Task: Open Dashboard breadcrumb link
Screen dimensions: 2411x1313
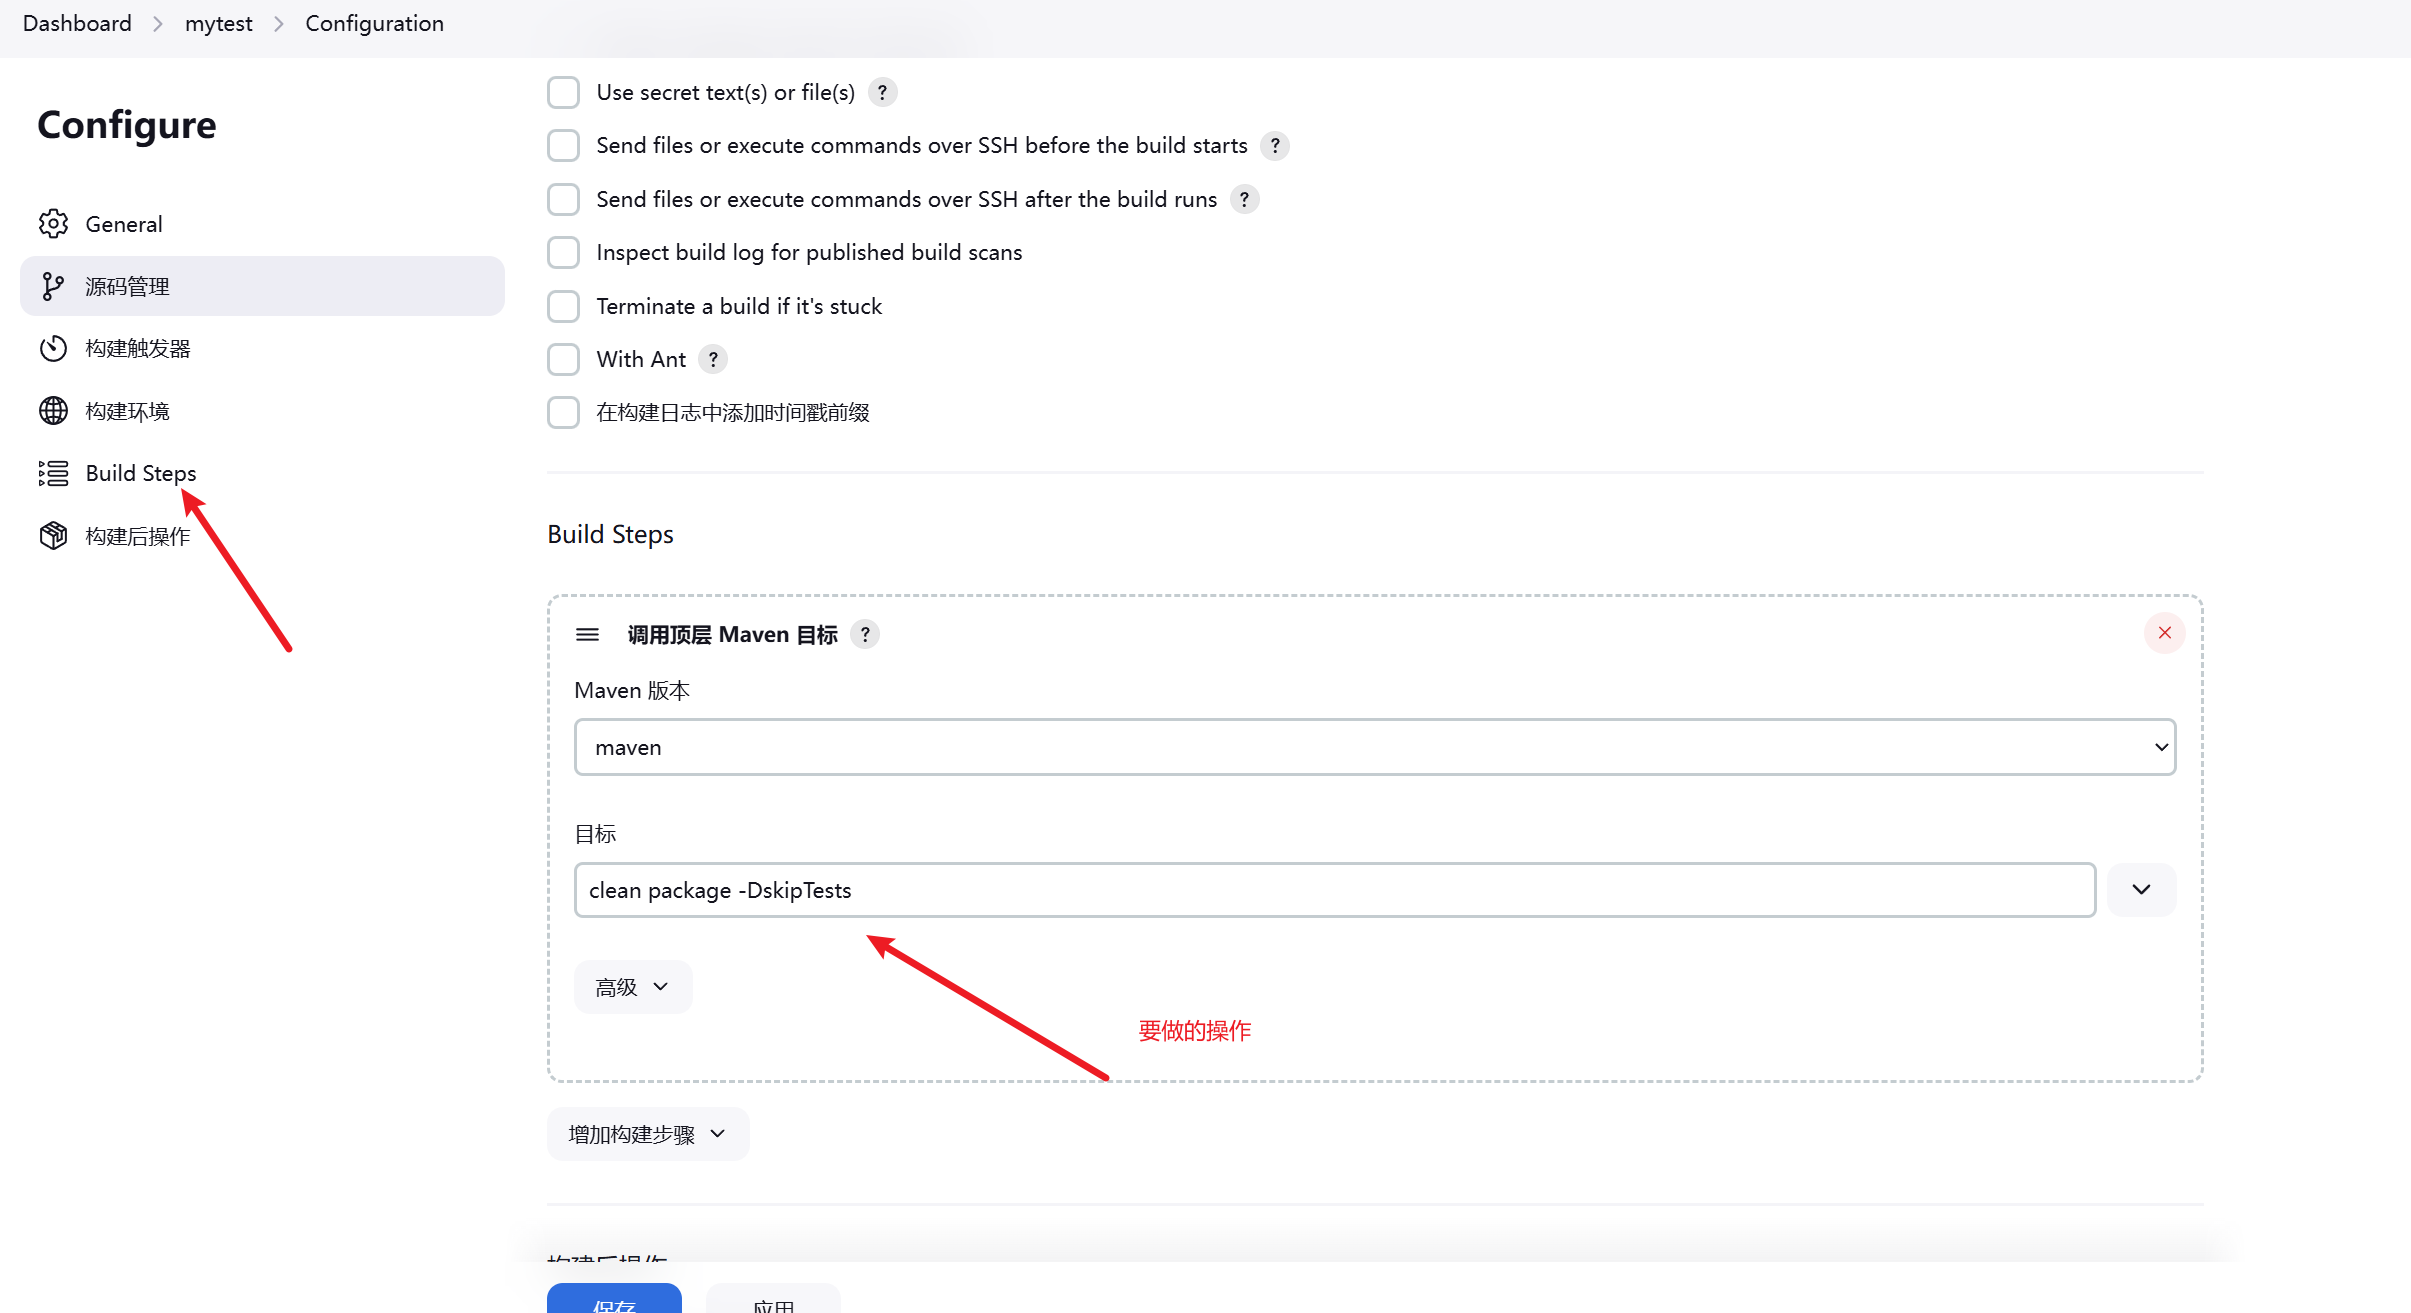Action: pos(77,23)
